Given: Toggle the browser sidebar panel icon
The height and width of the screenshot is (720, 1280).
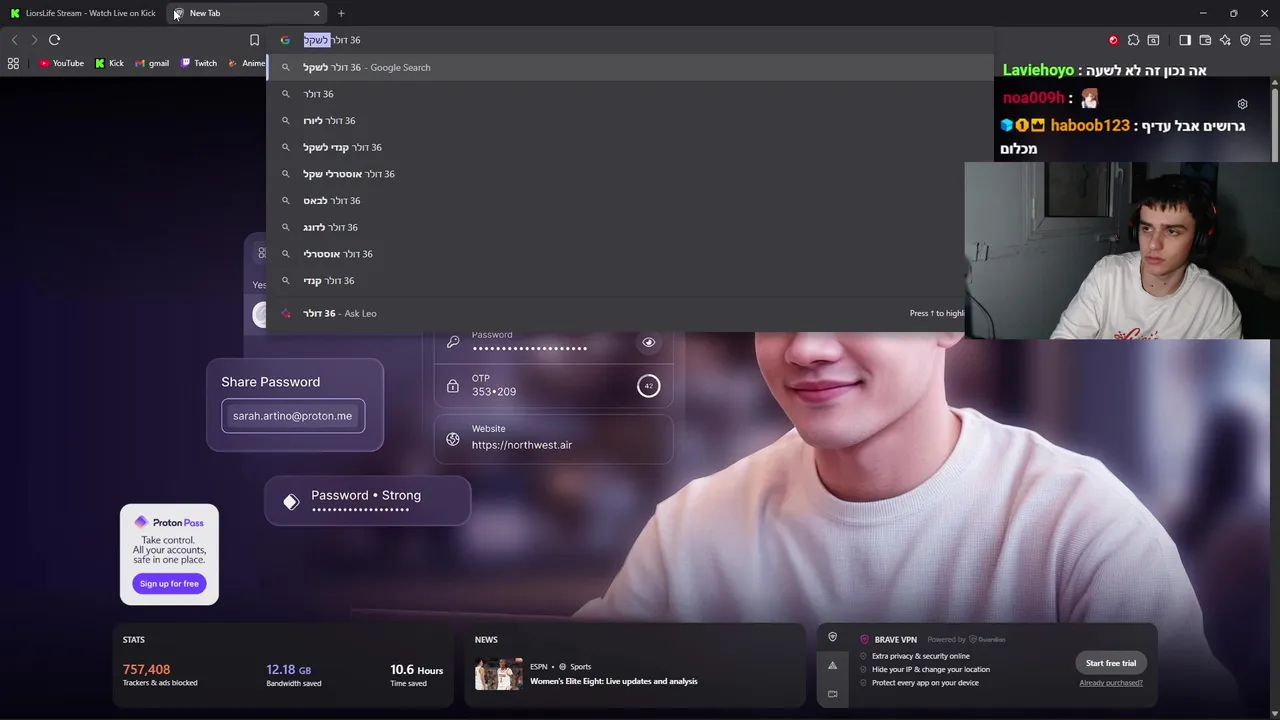Looking at the screenshot, I should [x=1185, y=40].
